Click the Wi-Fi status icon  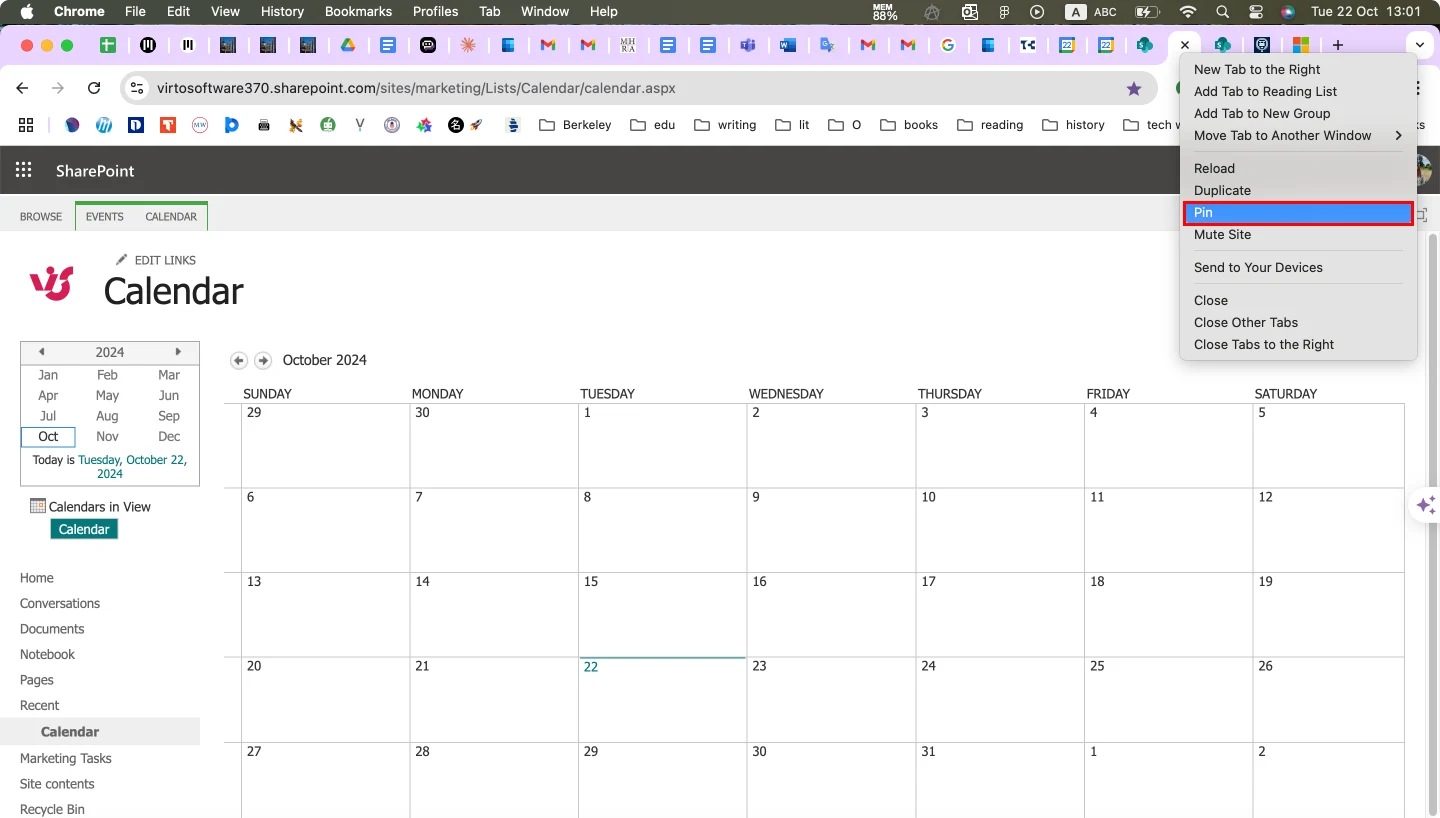coord(1188,12)
